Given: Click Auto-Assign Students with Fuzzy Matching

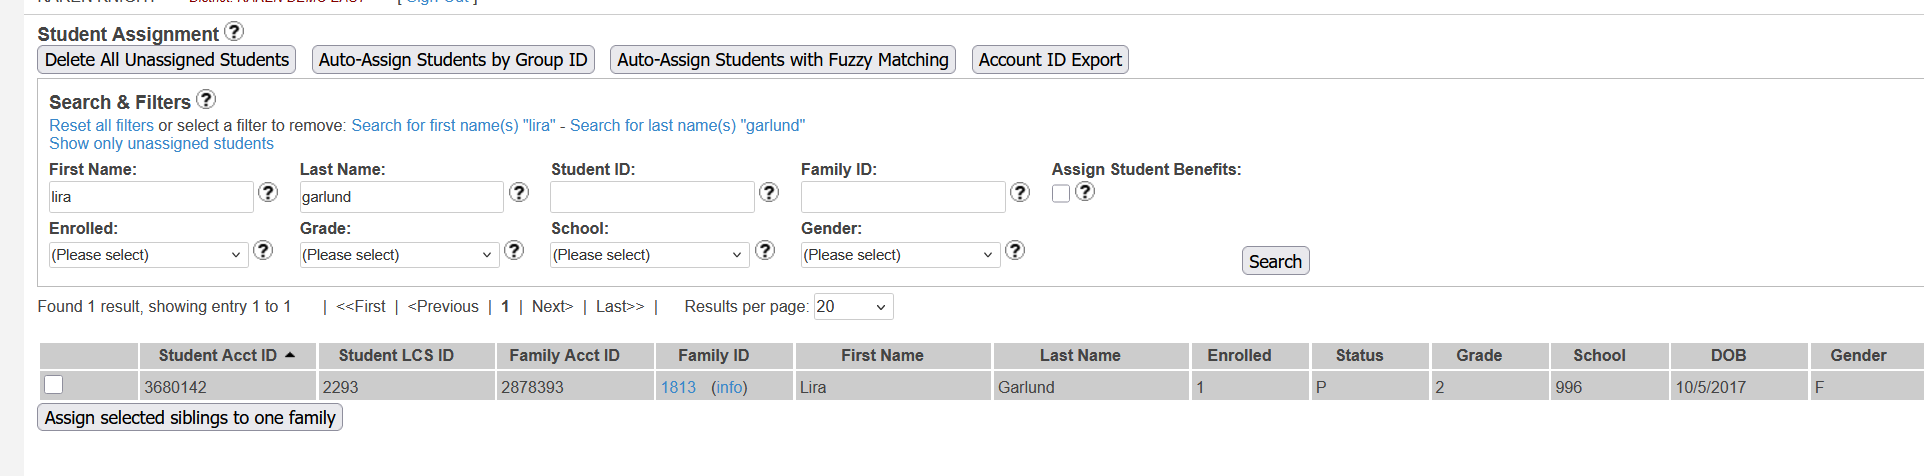Looking at the screenshot, I should click(x=782, y=60).
